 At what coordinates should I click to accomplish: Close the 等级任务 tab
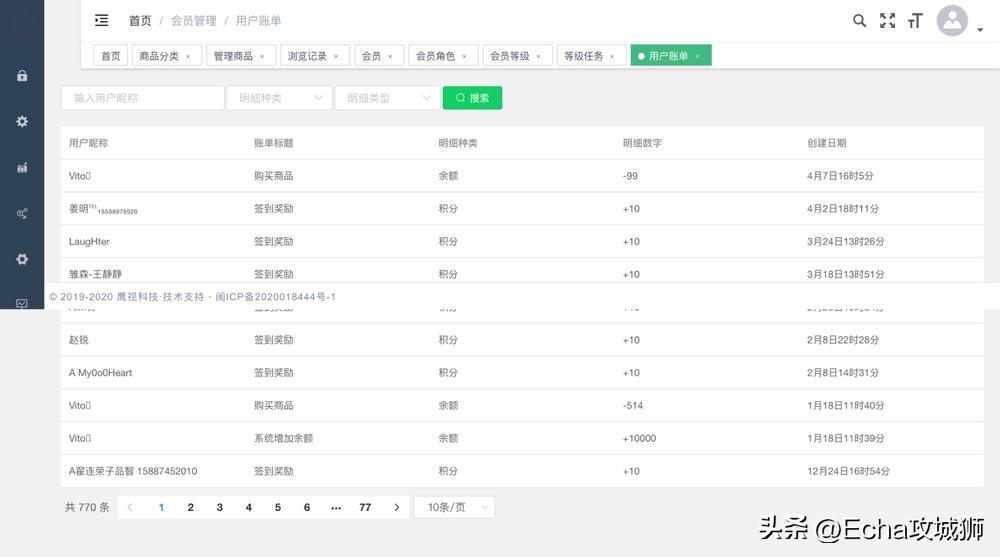pyautogui.click(x=612, y=56)
